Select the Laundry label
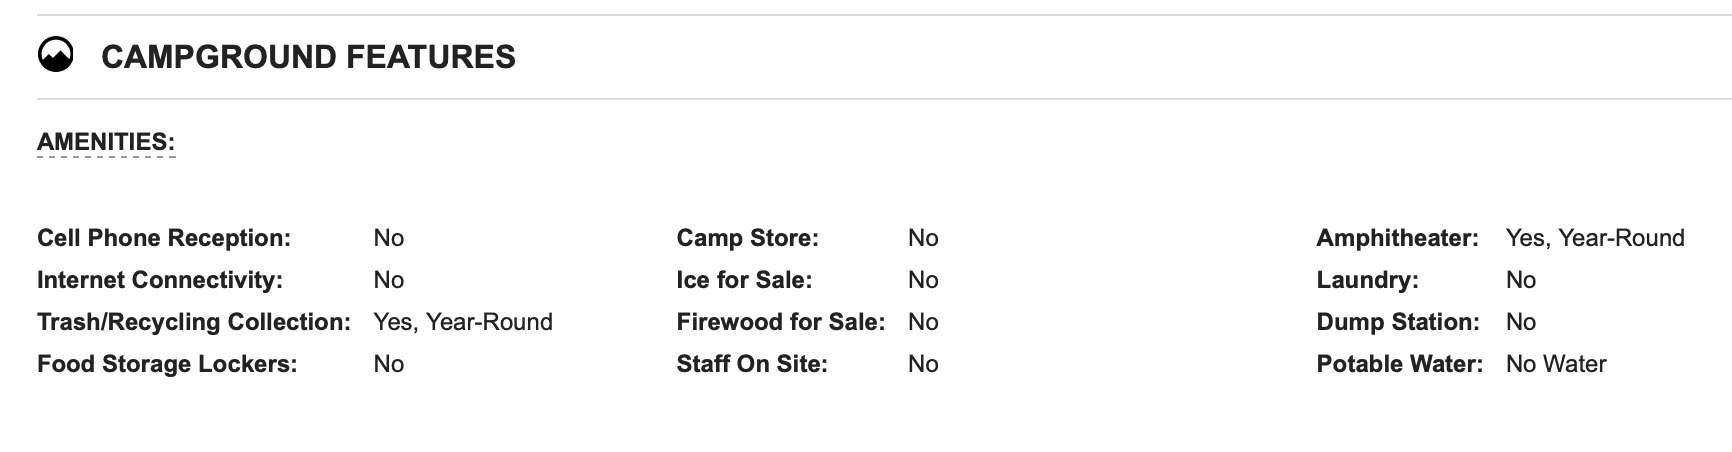This screenshot has height=452, width=1732. (x=1367, y=280)
